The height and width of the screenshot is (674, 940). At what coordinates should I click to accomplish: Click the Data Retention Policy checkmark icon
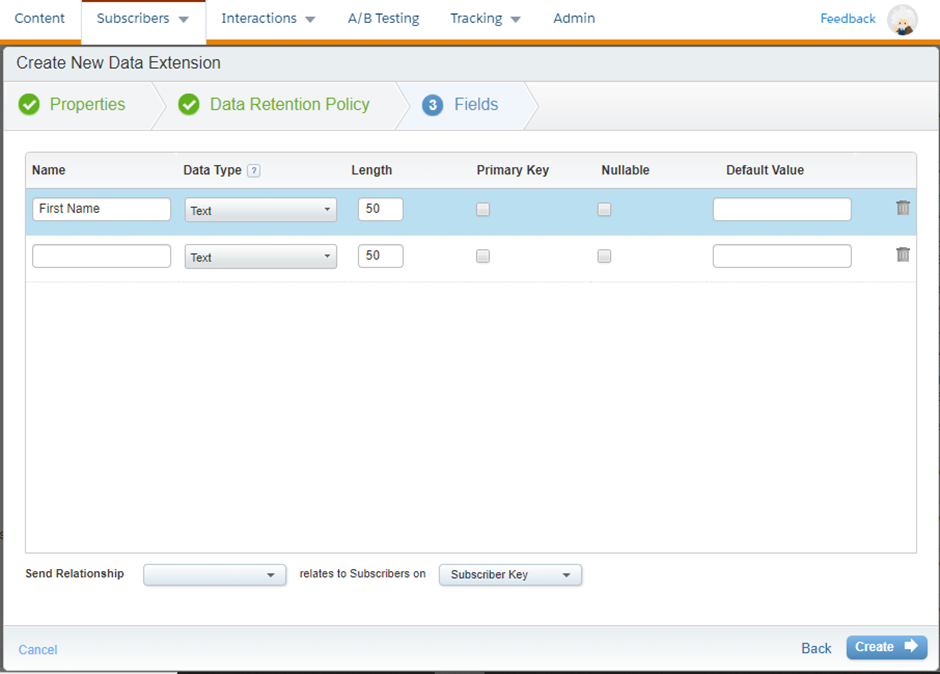pyautogui.click(x=189, y=105)
